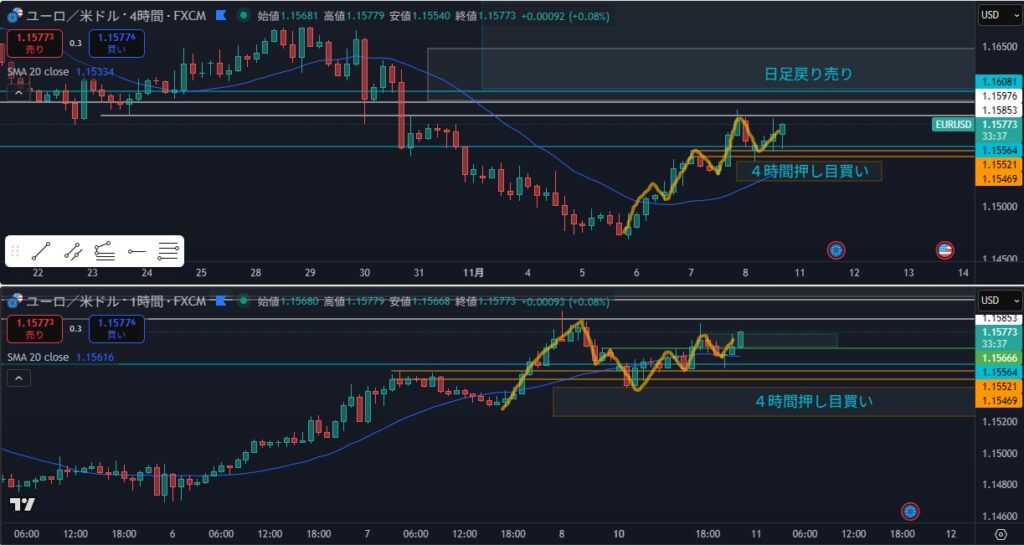Click the US flag economic event marker

(x=943, y=249)
